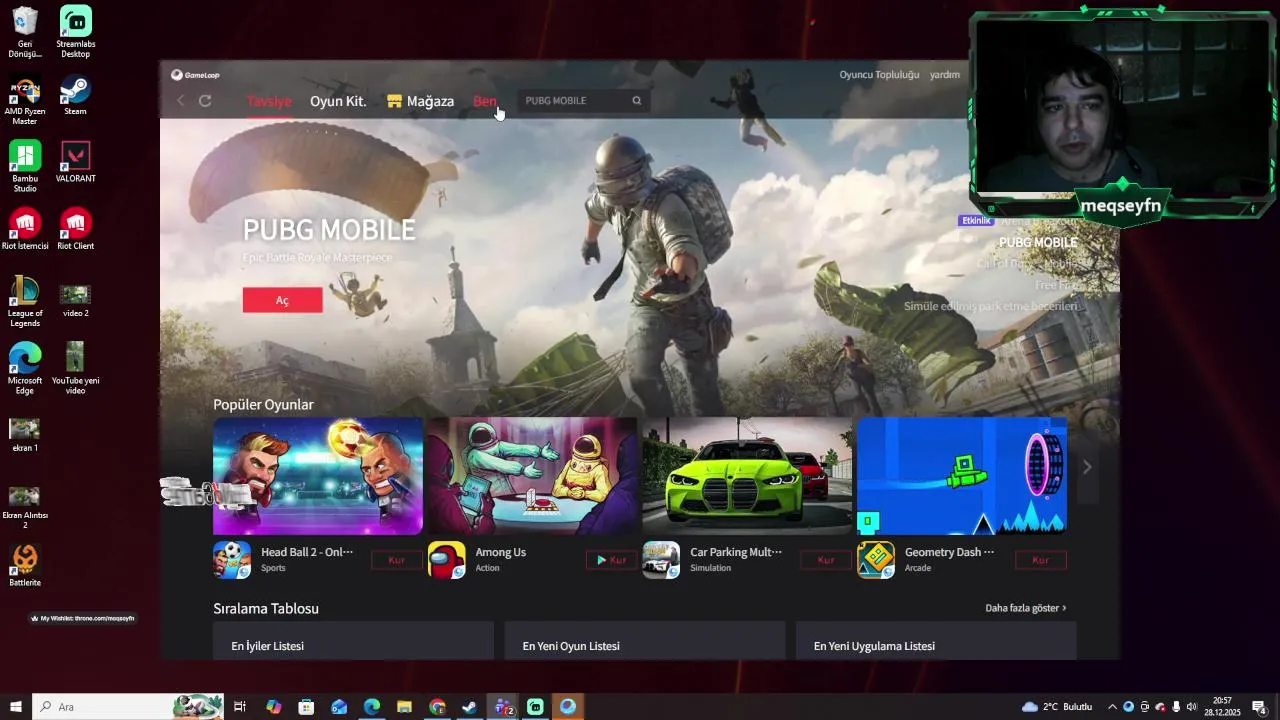
Task: Switch to the Tavsiye tab
Action: 269,102
